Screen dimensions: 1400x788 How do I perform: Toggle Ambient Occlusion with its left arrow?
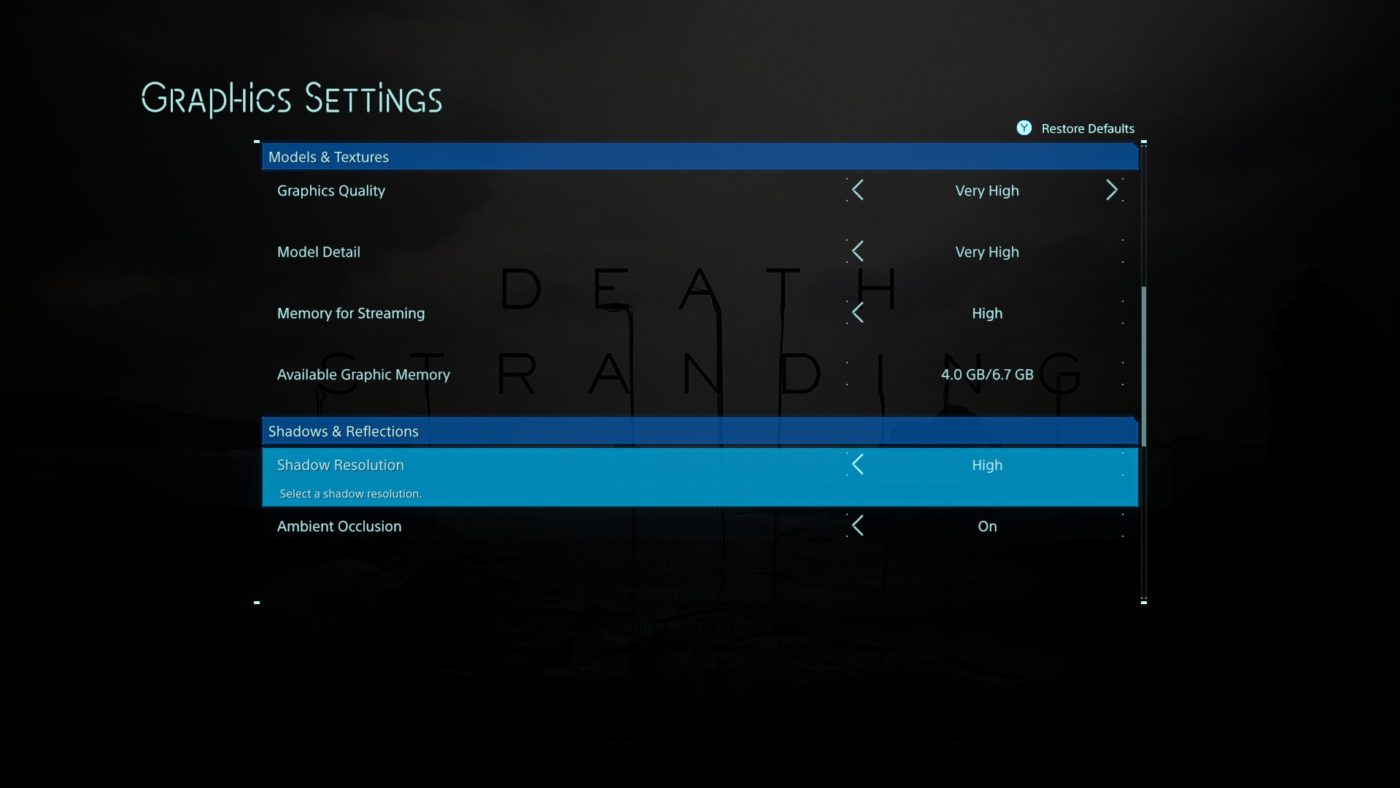click(x=857, y=526)
